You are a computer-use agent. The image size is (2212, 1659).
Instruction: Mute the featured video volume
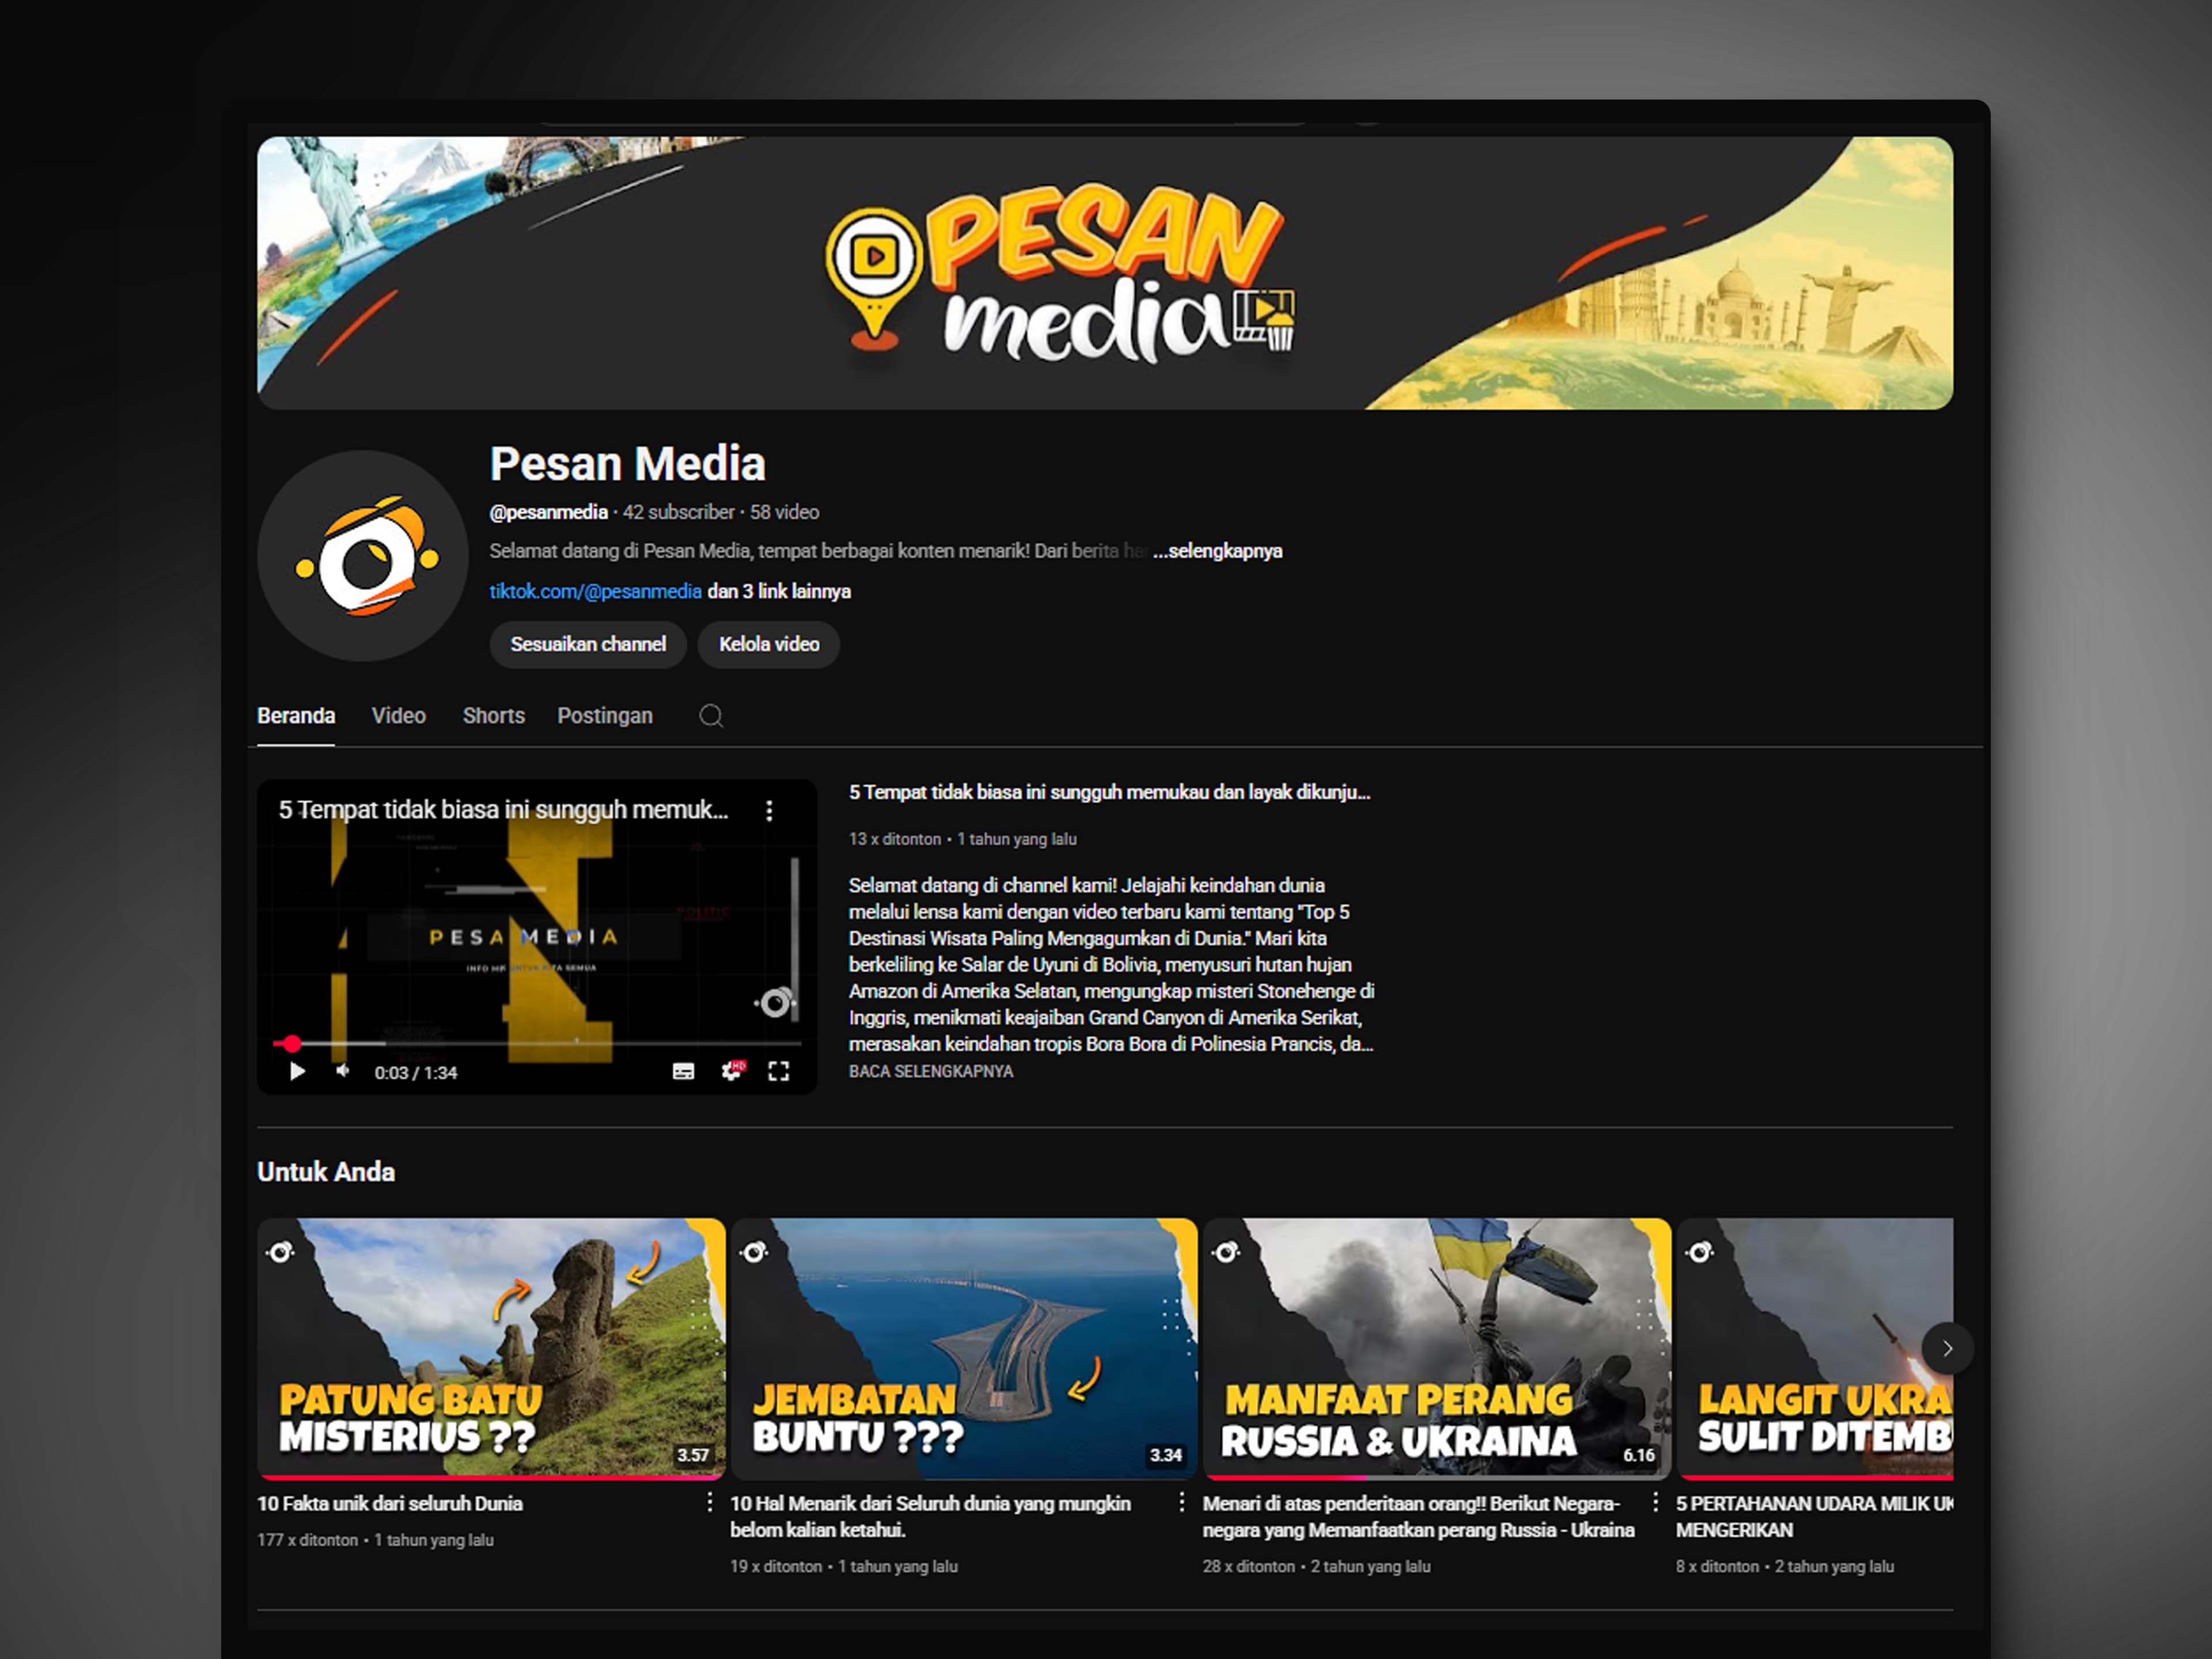click(343, 1072)
